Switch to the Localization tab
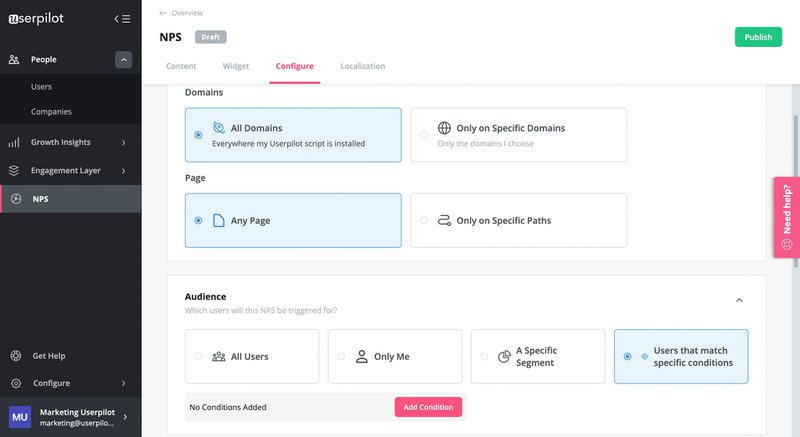This screenshot has height=437, width=800. point(362,66)
